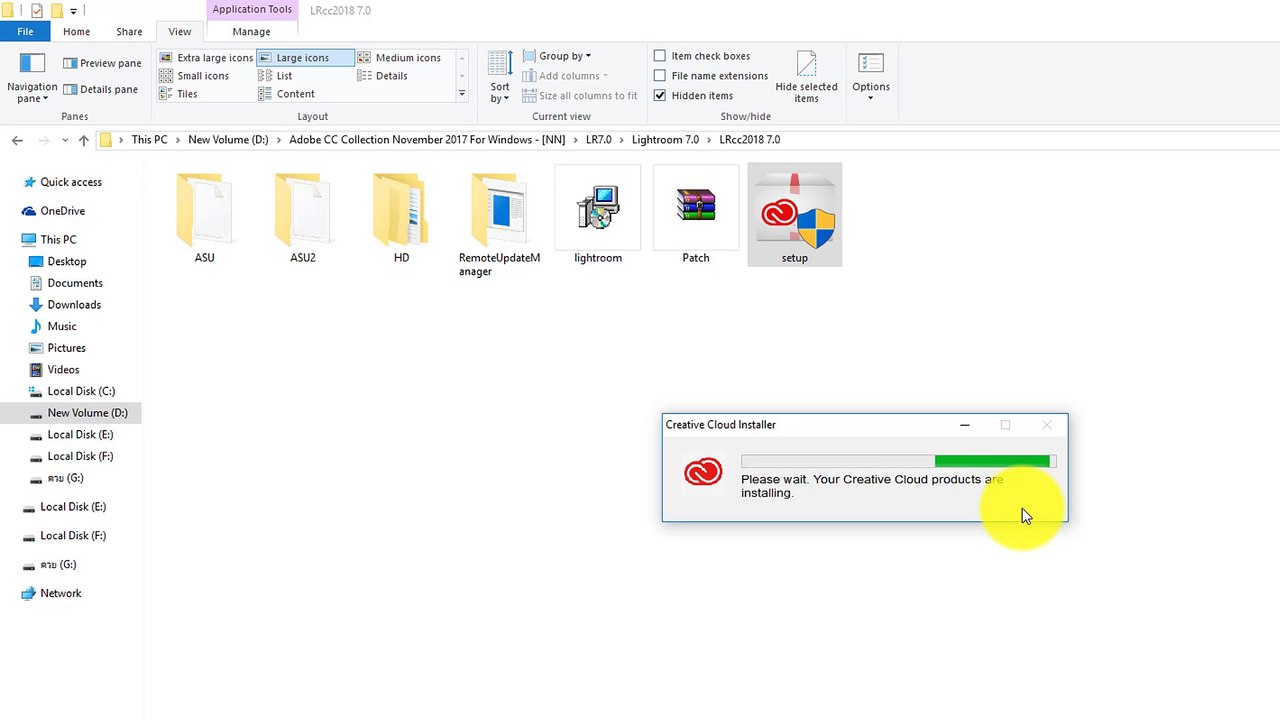Switch layout to Medium icons
The image size is (1280, 720).
pos(399,58)
